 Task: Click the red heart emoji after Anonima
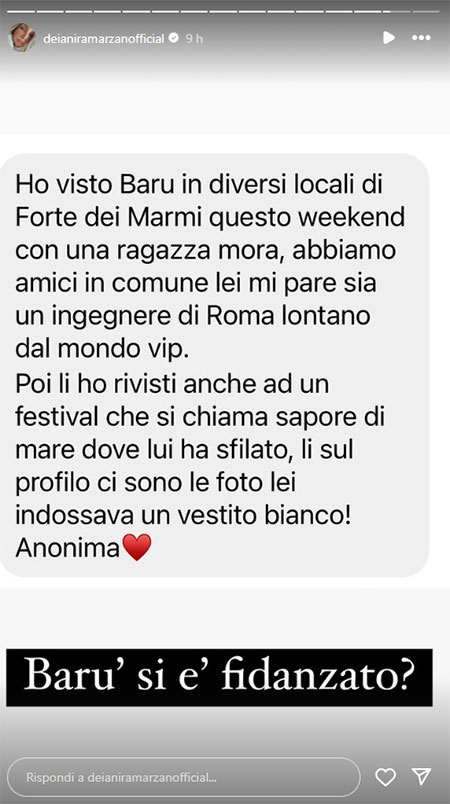(x=137, y=547)
